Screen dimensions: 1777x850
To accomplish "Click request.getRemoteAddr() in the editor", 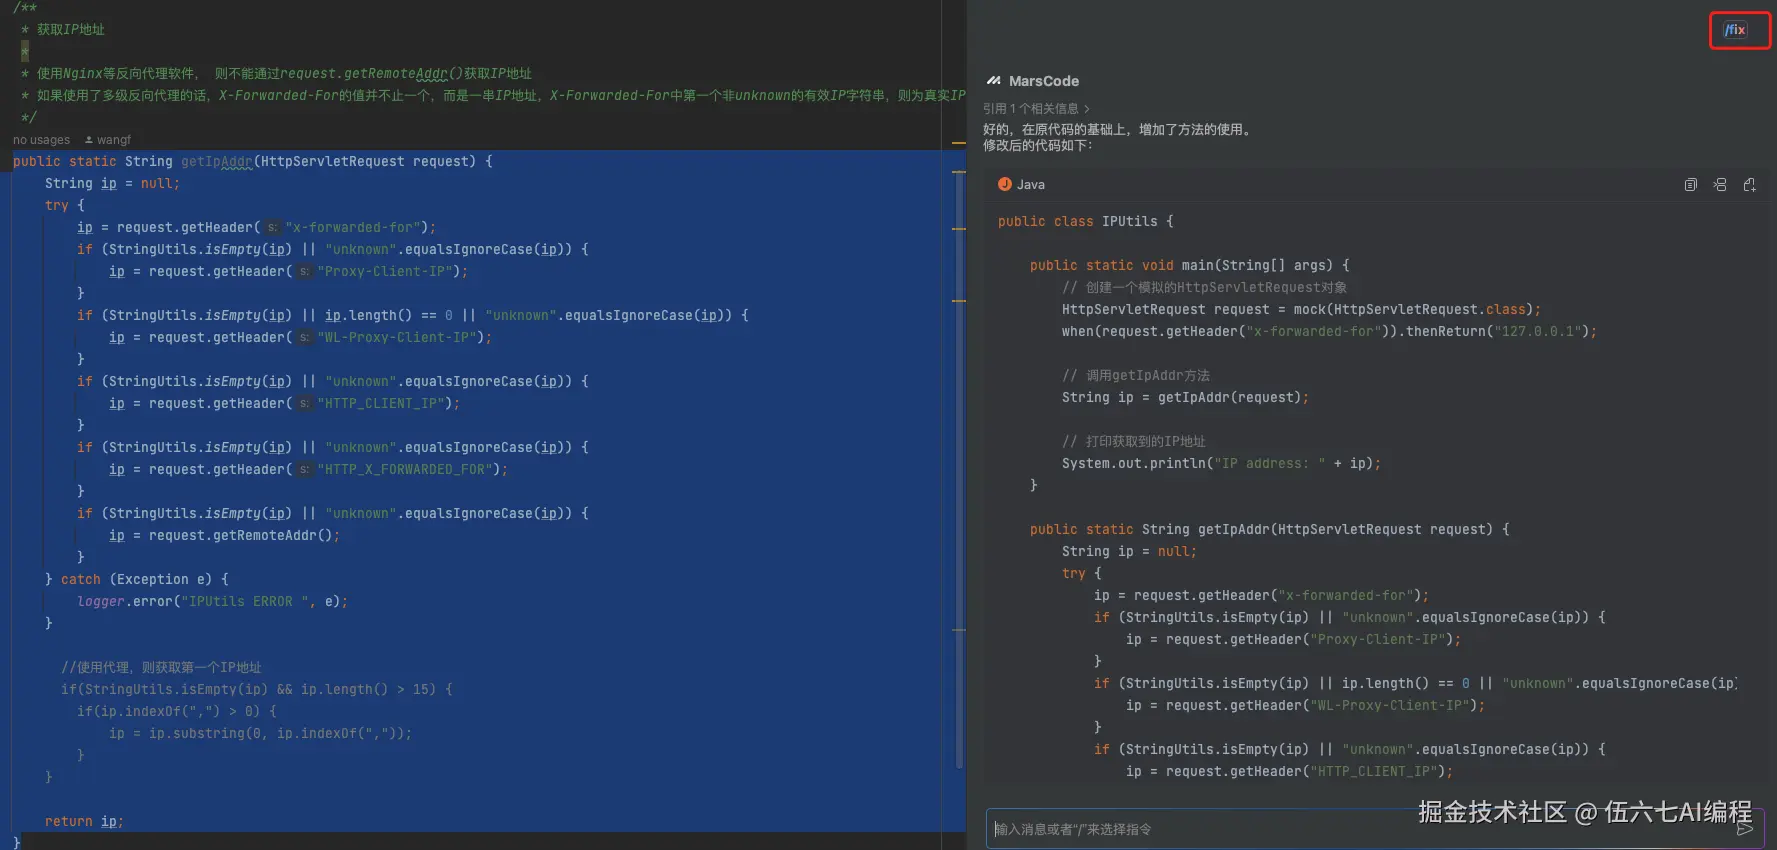I will (x=241, y=535).
